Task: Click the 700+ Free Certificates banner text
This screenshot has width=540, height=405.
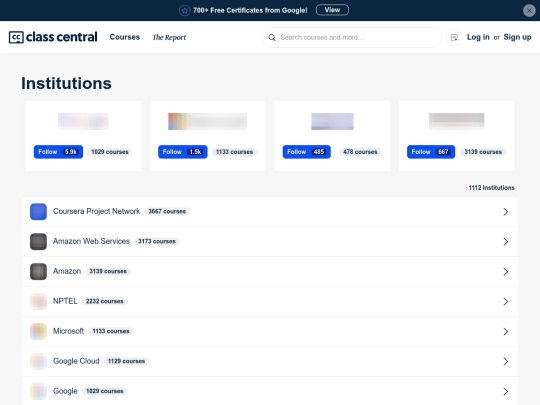Action: (250, 10)
